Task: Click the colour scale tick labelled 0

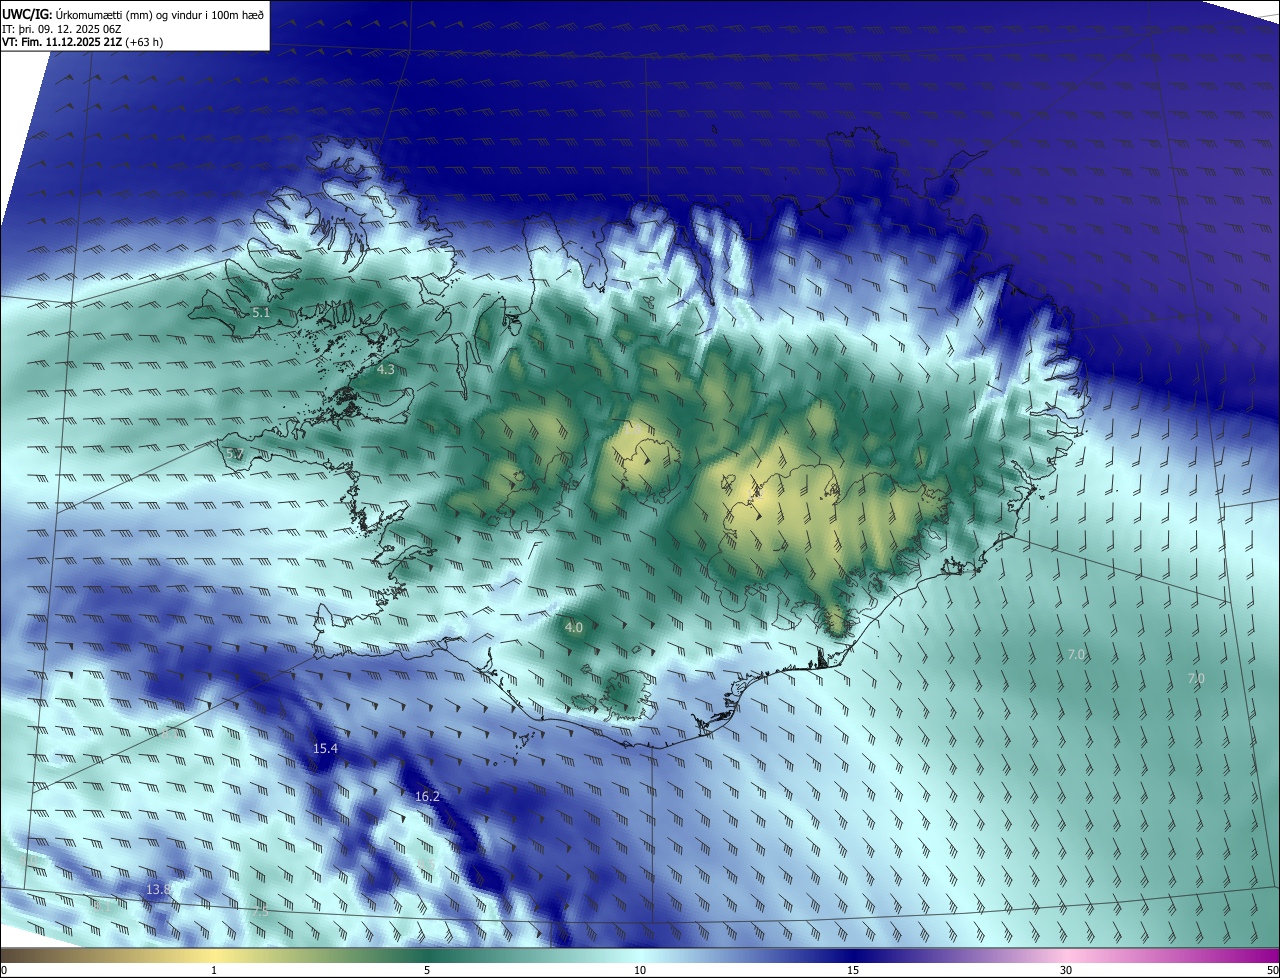Action: pos(4,970)
